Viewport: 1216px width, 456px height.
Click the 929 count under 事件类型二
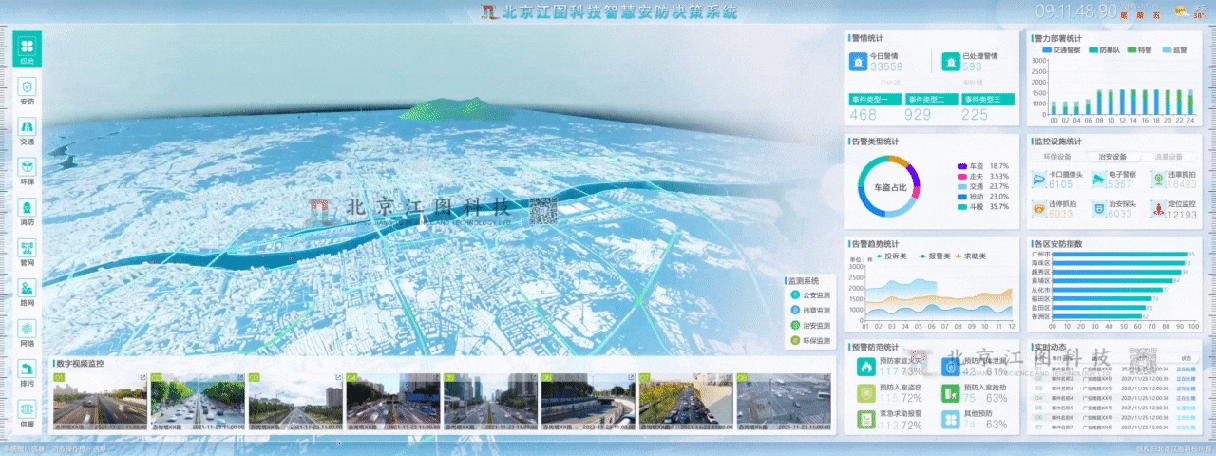click(x=918, y=116)
